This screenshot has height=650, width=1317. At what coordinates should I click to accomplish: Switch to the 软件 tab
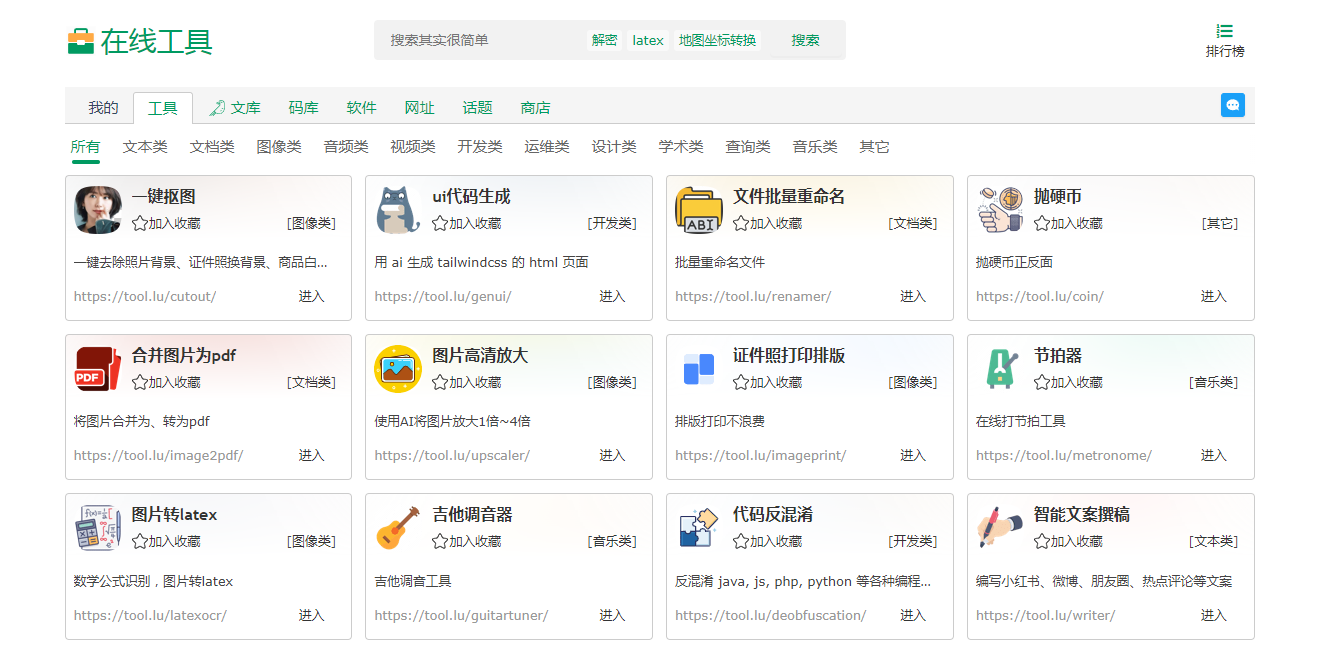(x=361, y=107)
